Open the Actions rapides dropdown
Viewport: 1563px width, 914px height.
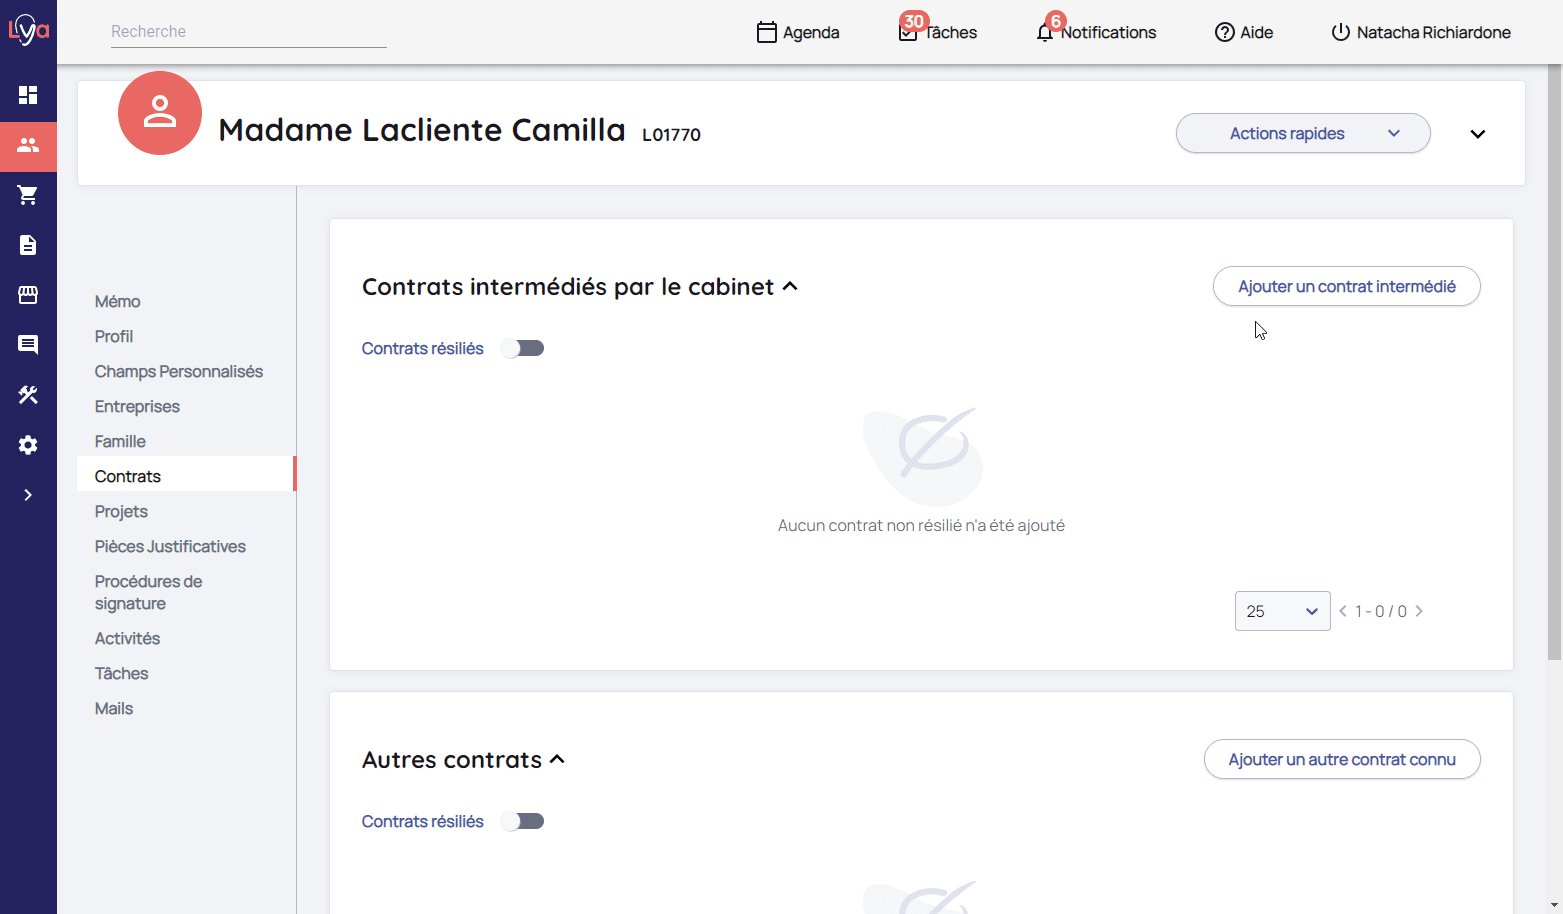point(1303,133)
